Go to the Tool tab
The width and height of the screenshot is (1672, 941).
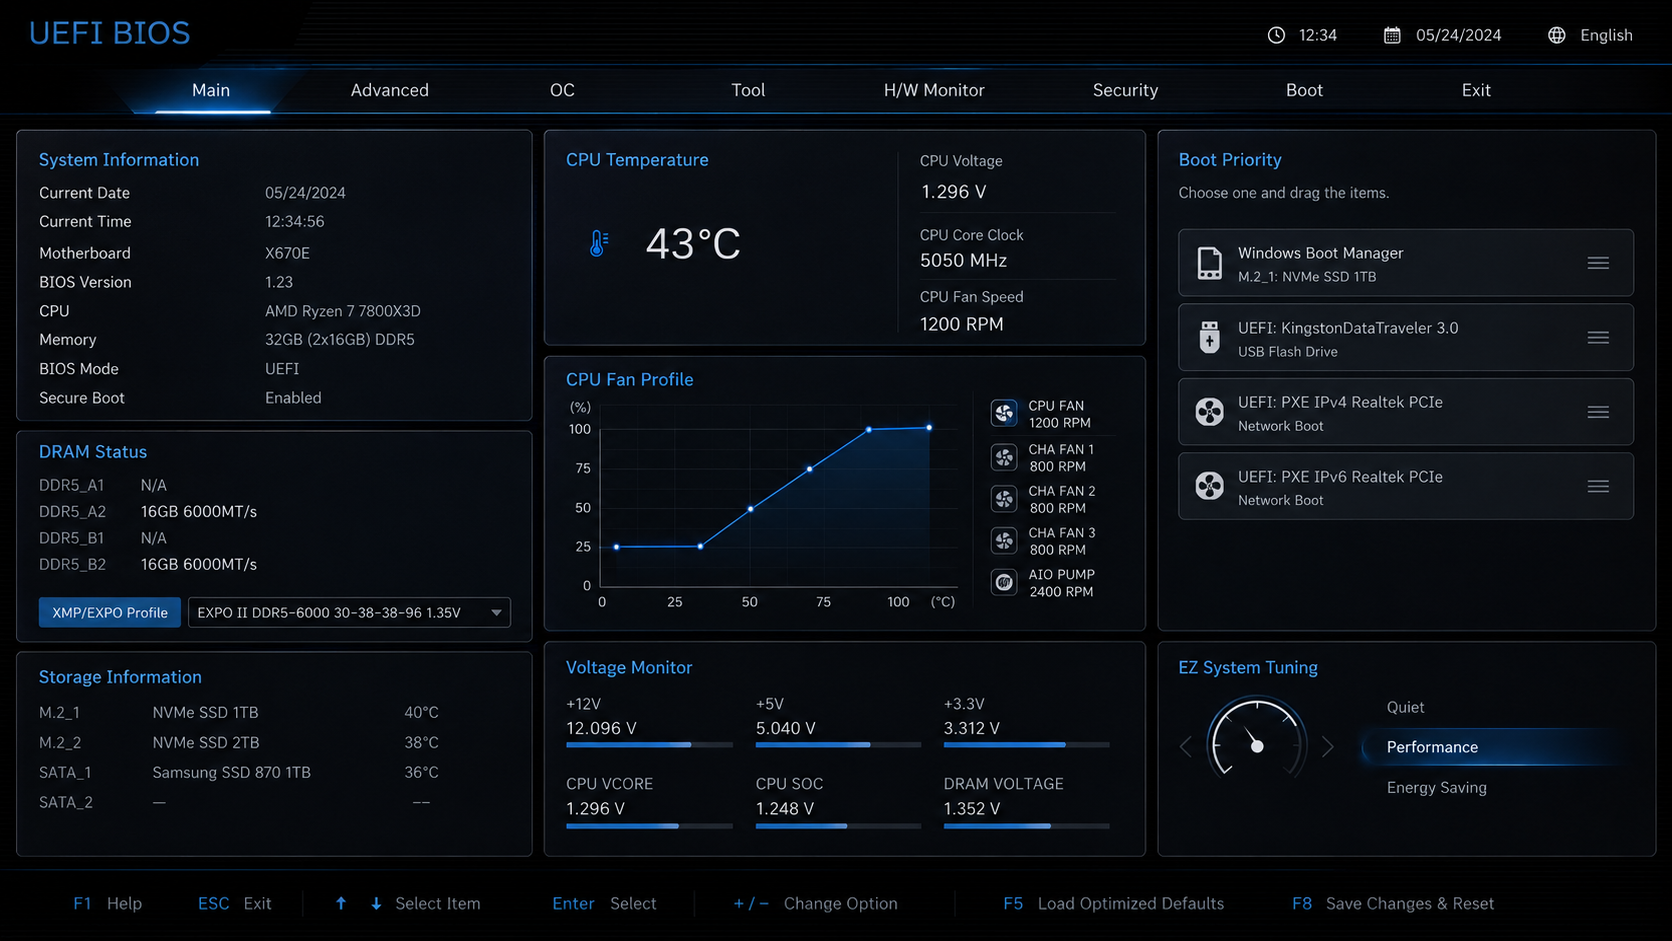(x=748, y=90)
